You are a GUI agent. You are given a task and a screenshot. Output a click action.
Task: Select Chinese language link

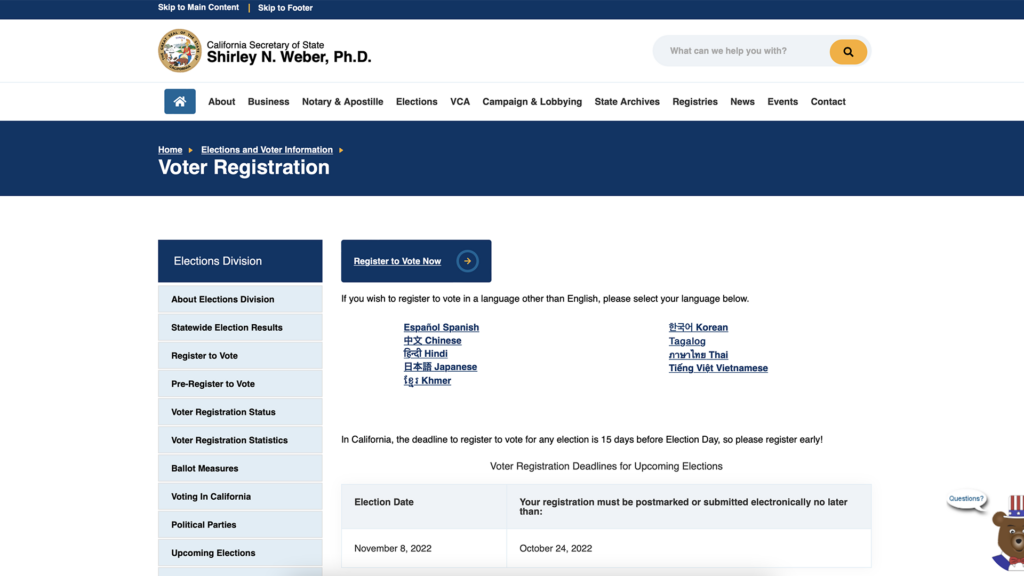point(432,341)
